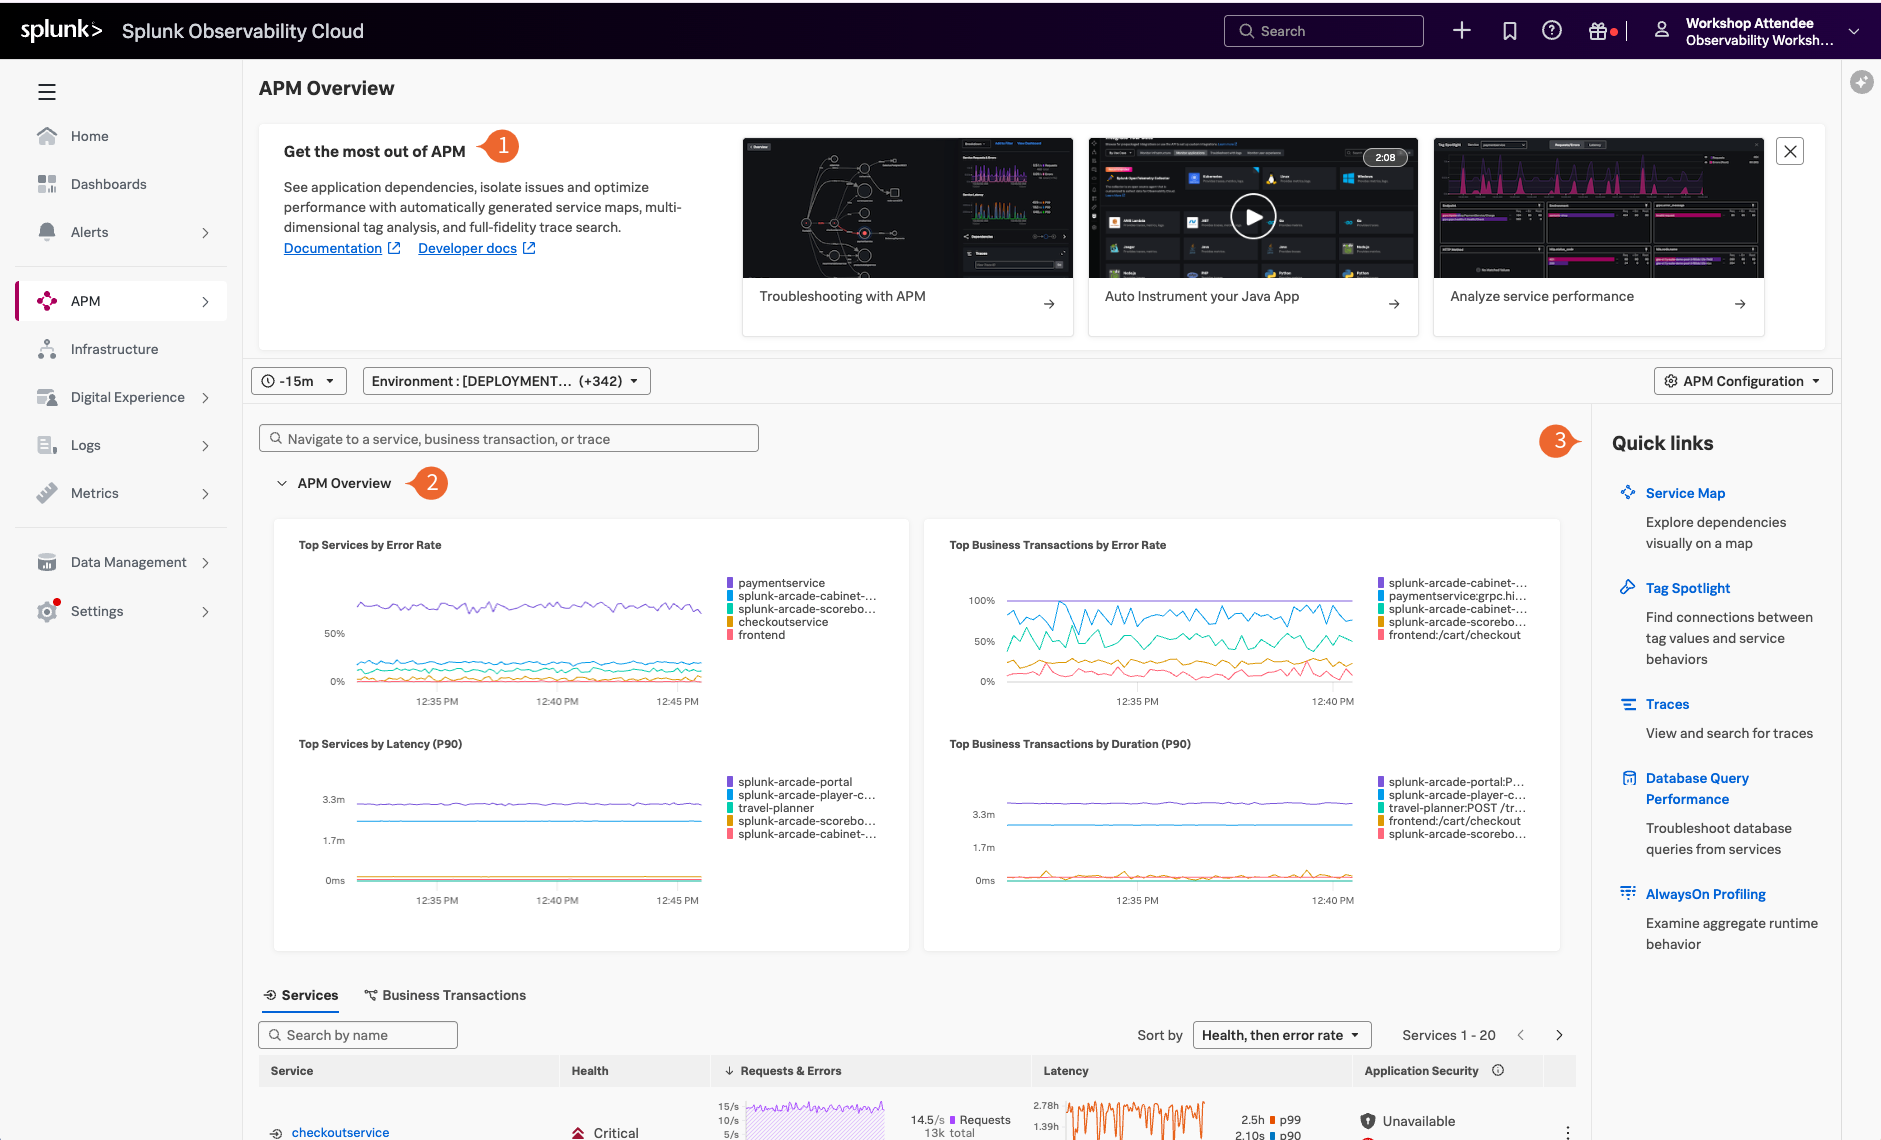Click the APM icon in sidebar
This screenshot has width=1881, height=1140.
click(47, 301)
